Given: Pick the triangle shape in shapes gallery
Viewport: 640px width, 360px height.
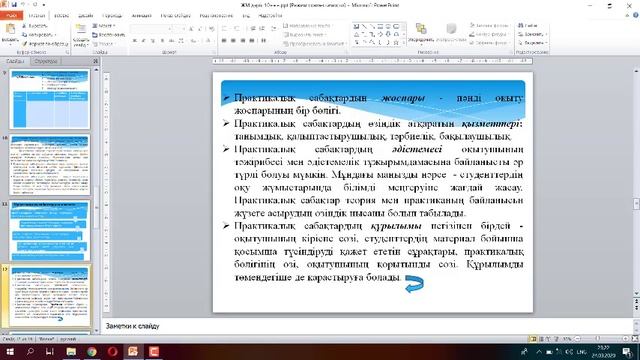Looking at the screenshot, I should pos(356,34).
